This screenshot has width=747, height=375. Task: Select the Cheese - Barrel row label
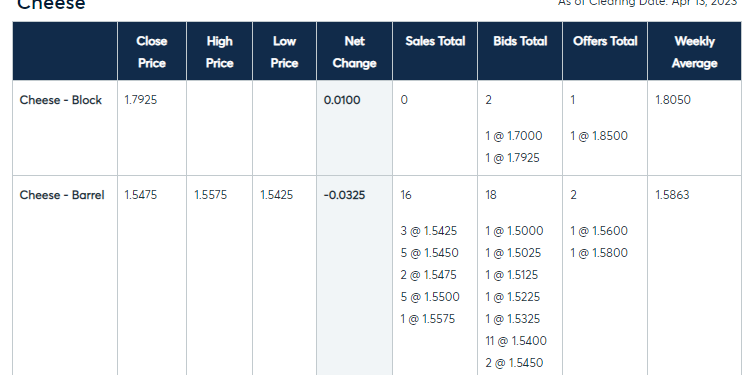click(62, 195)
